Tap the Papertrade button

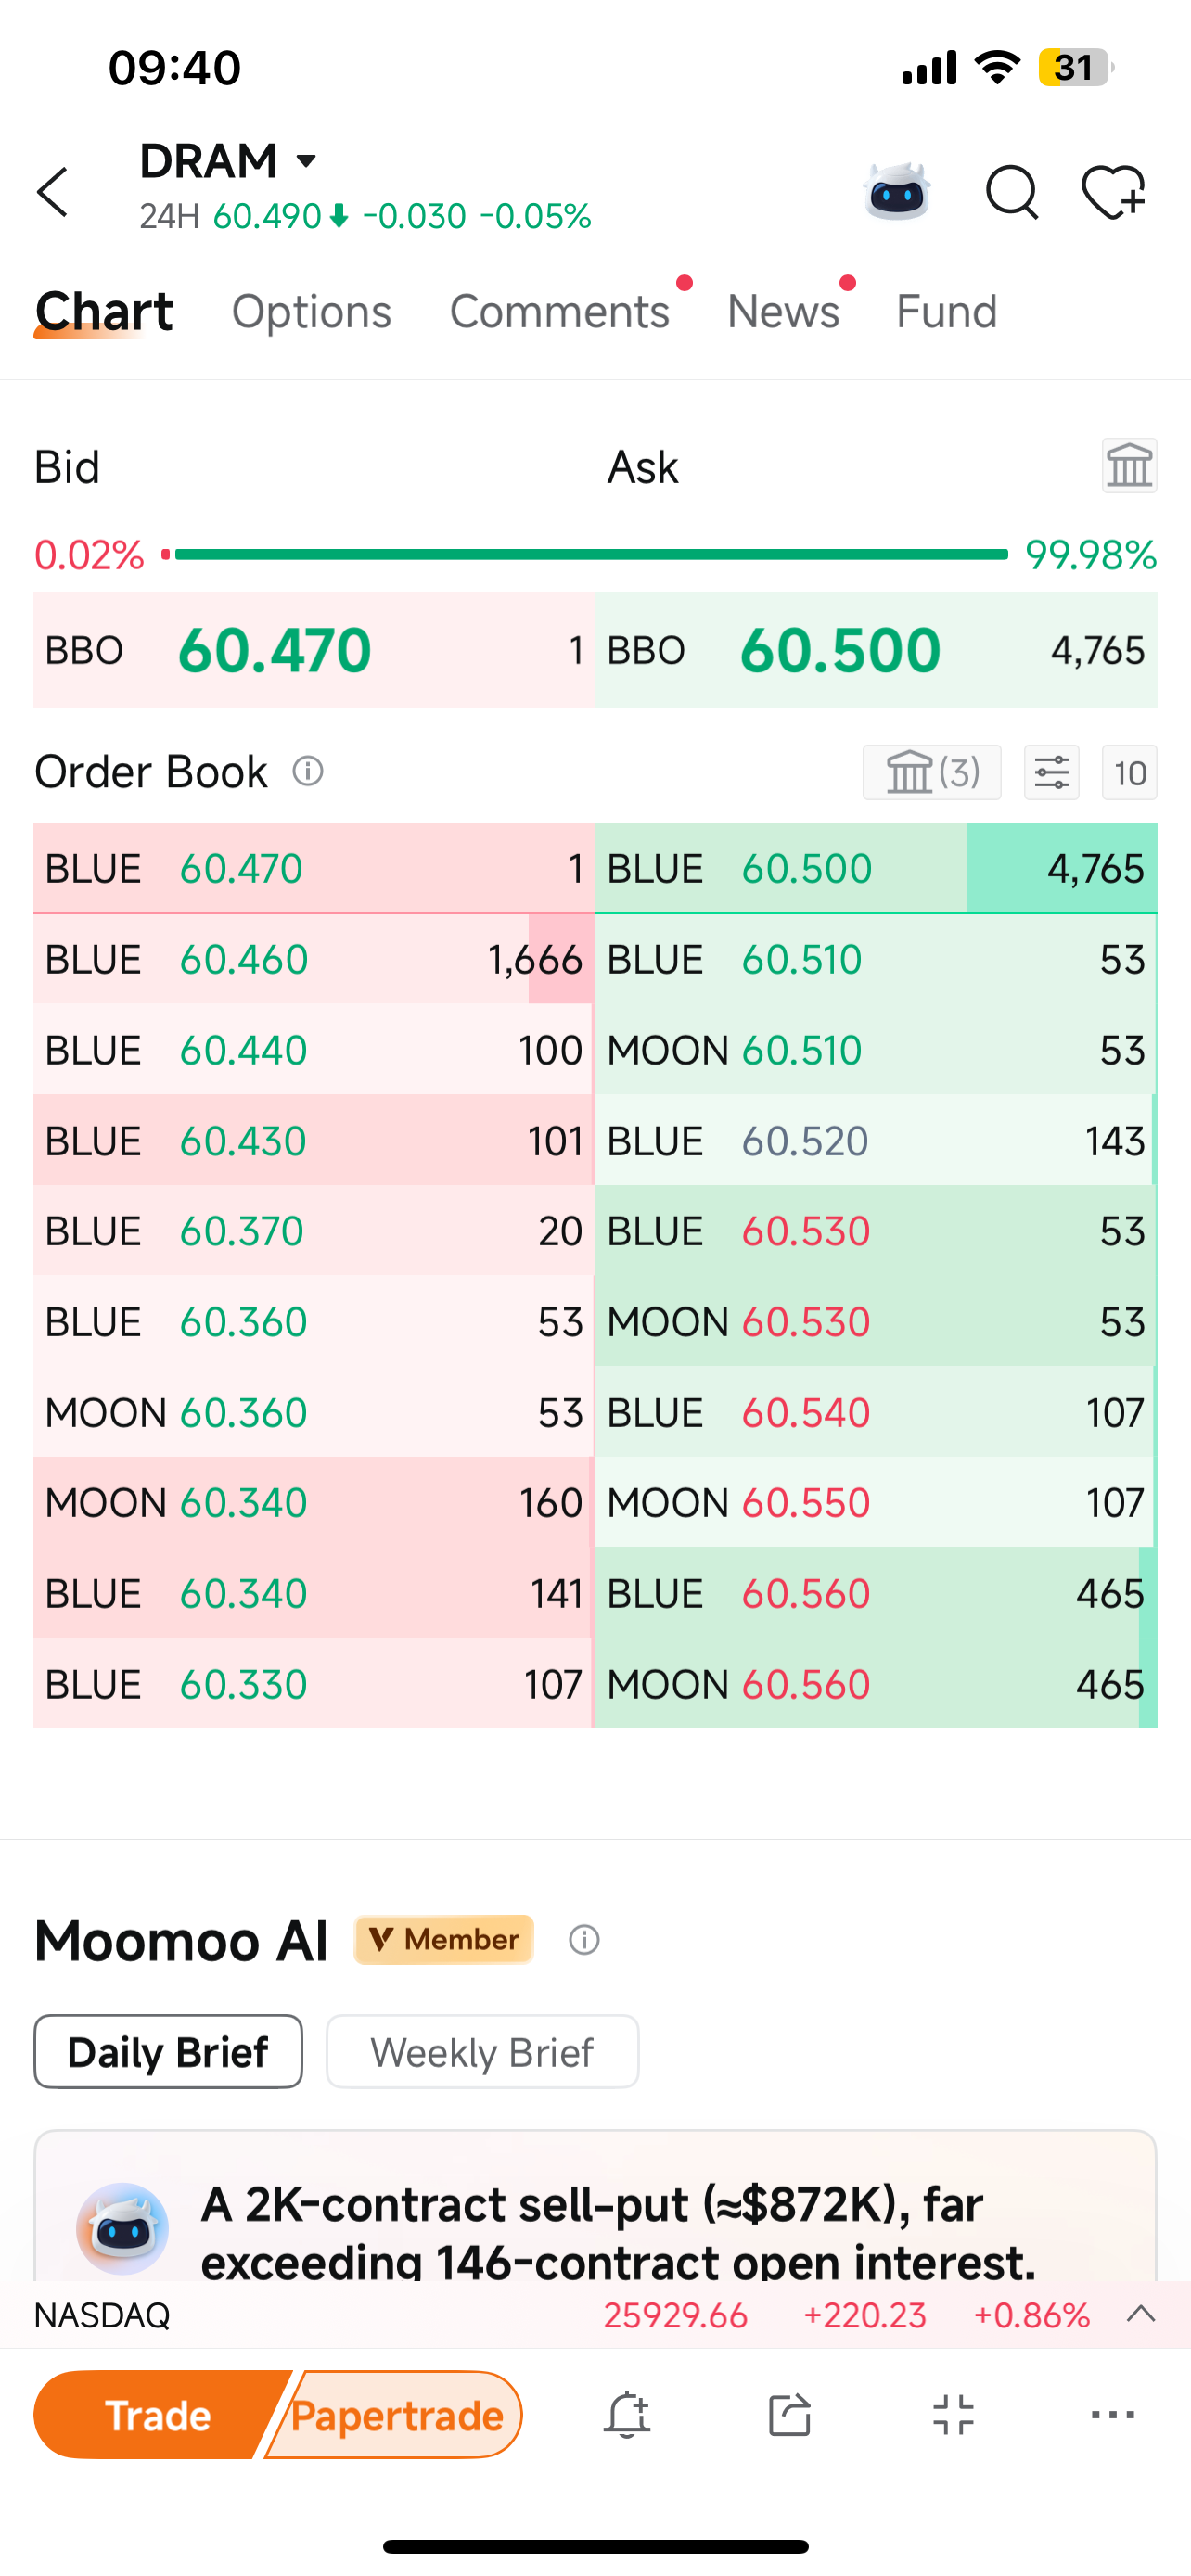pos(397,2415)
